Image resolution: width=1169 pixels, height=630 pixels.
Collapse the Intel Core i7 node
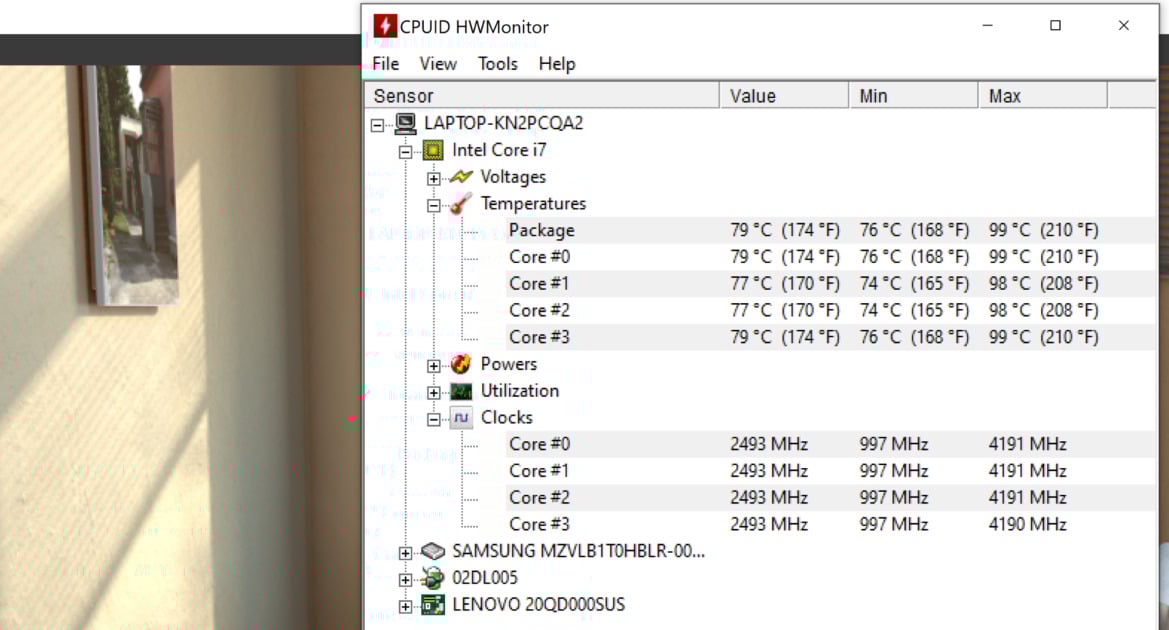[406, 152]
